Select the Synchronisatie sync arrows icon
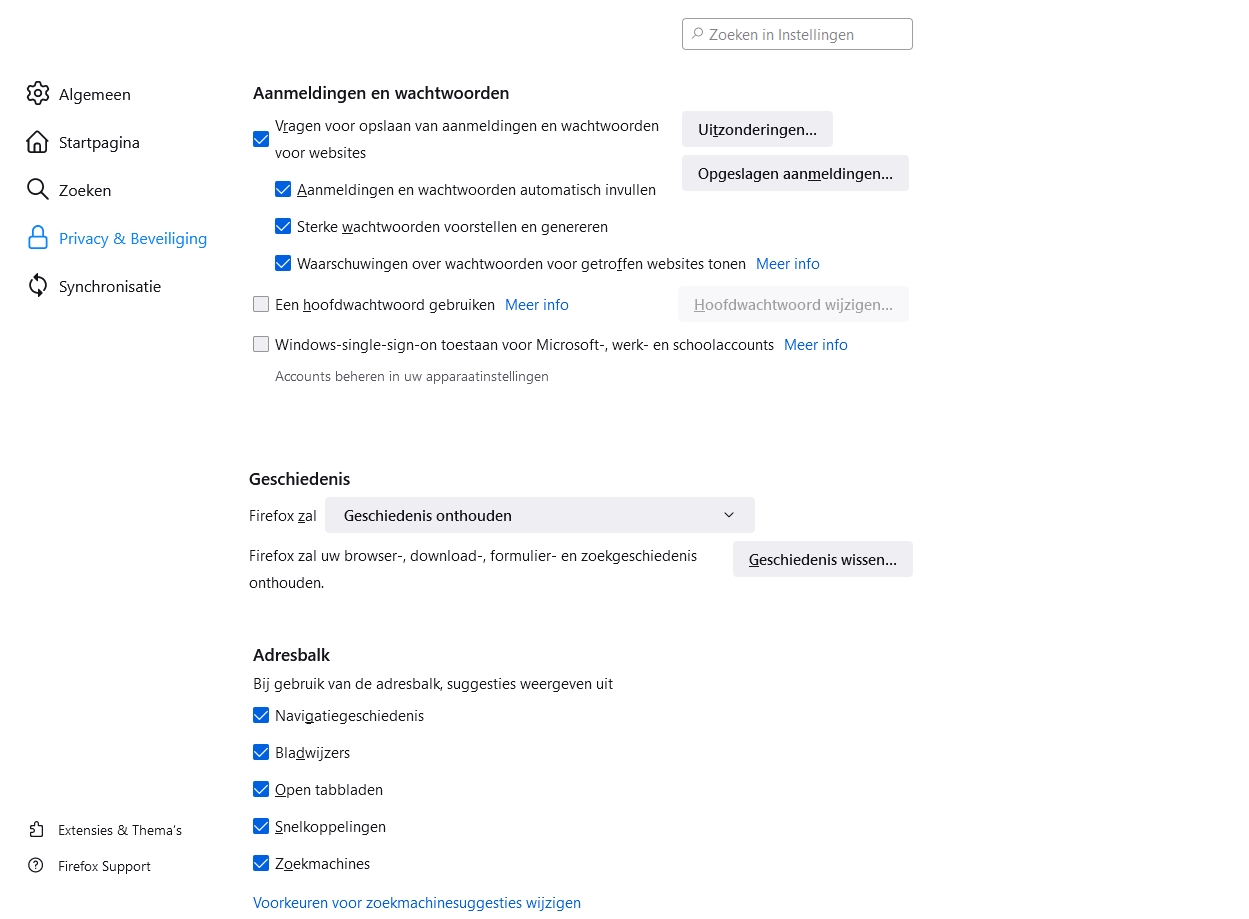 [37, 286]
